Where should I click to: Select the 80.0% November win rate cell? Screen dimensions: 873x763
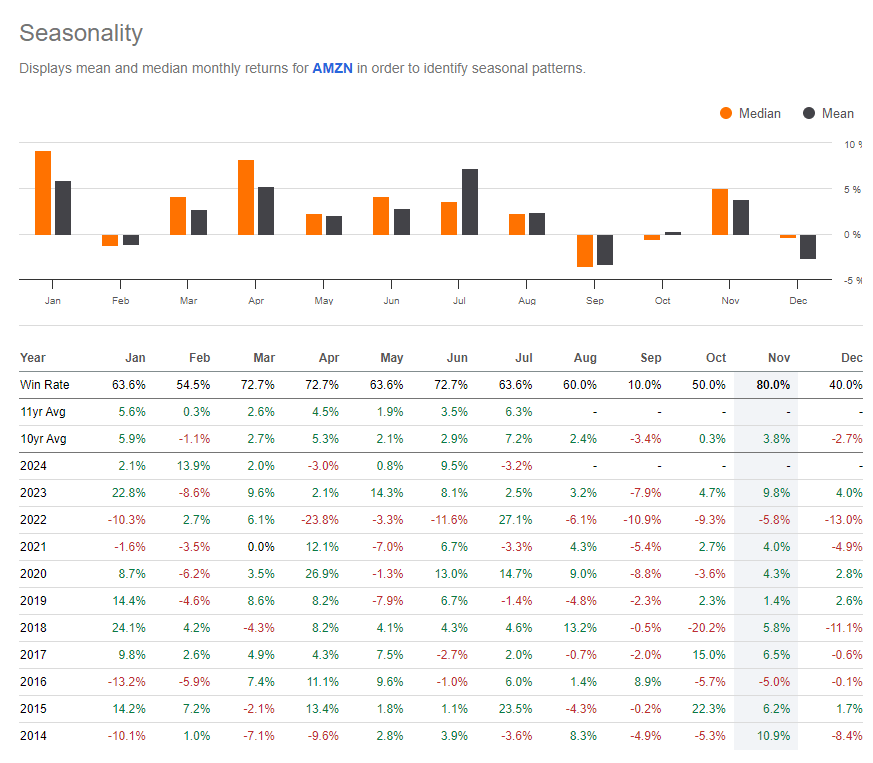tap(772, 384)
